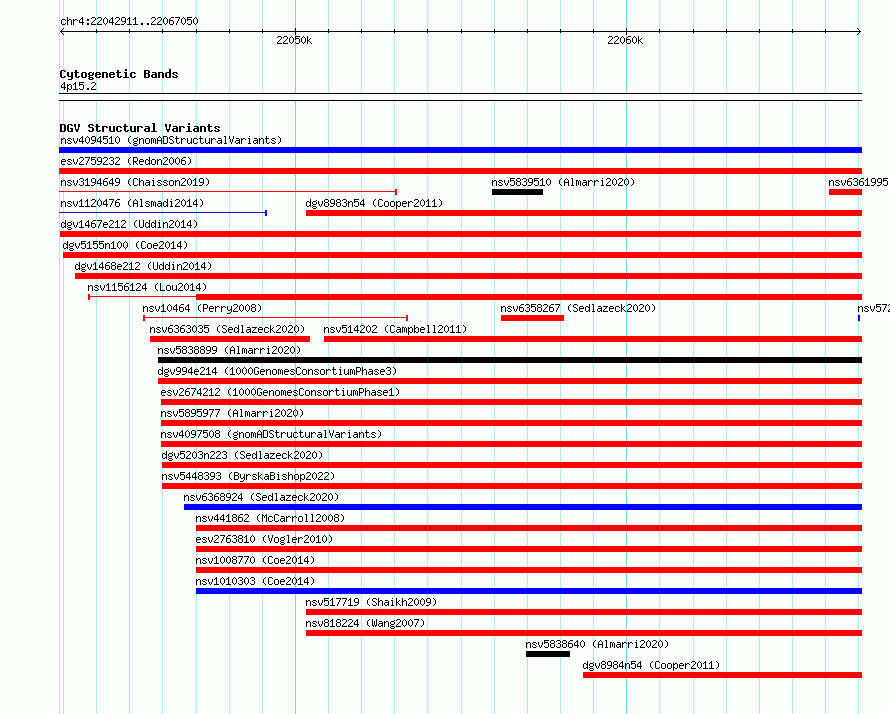Image resolution: width=890 pixels, height=714 pixels.
Task: Open the nsv5838640 (Almarri2020) label
Action: [x=597, y=644]
